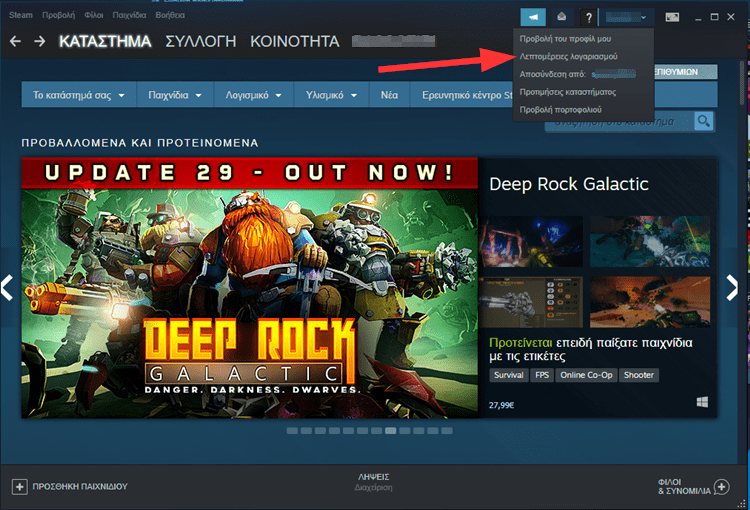Expand the Παιχνίδια dropdown
The height and width of the screenshot is (510, 750).
tap(175, 95)
